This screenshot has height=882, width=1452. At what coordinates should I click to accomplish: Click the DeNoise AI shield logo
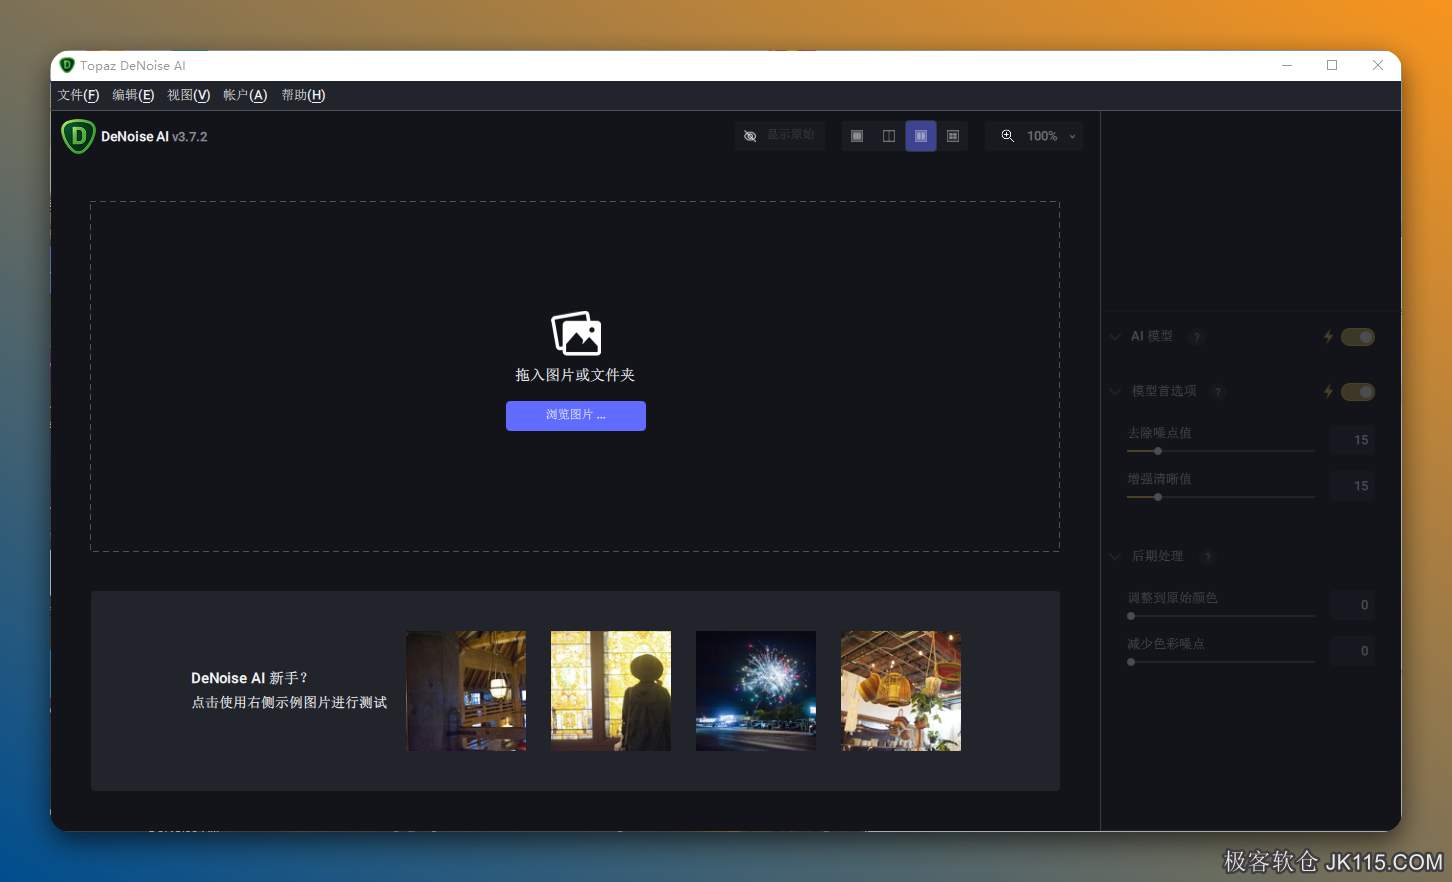click(77, 136)
